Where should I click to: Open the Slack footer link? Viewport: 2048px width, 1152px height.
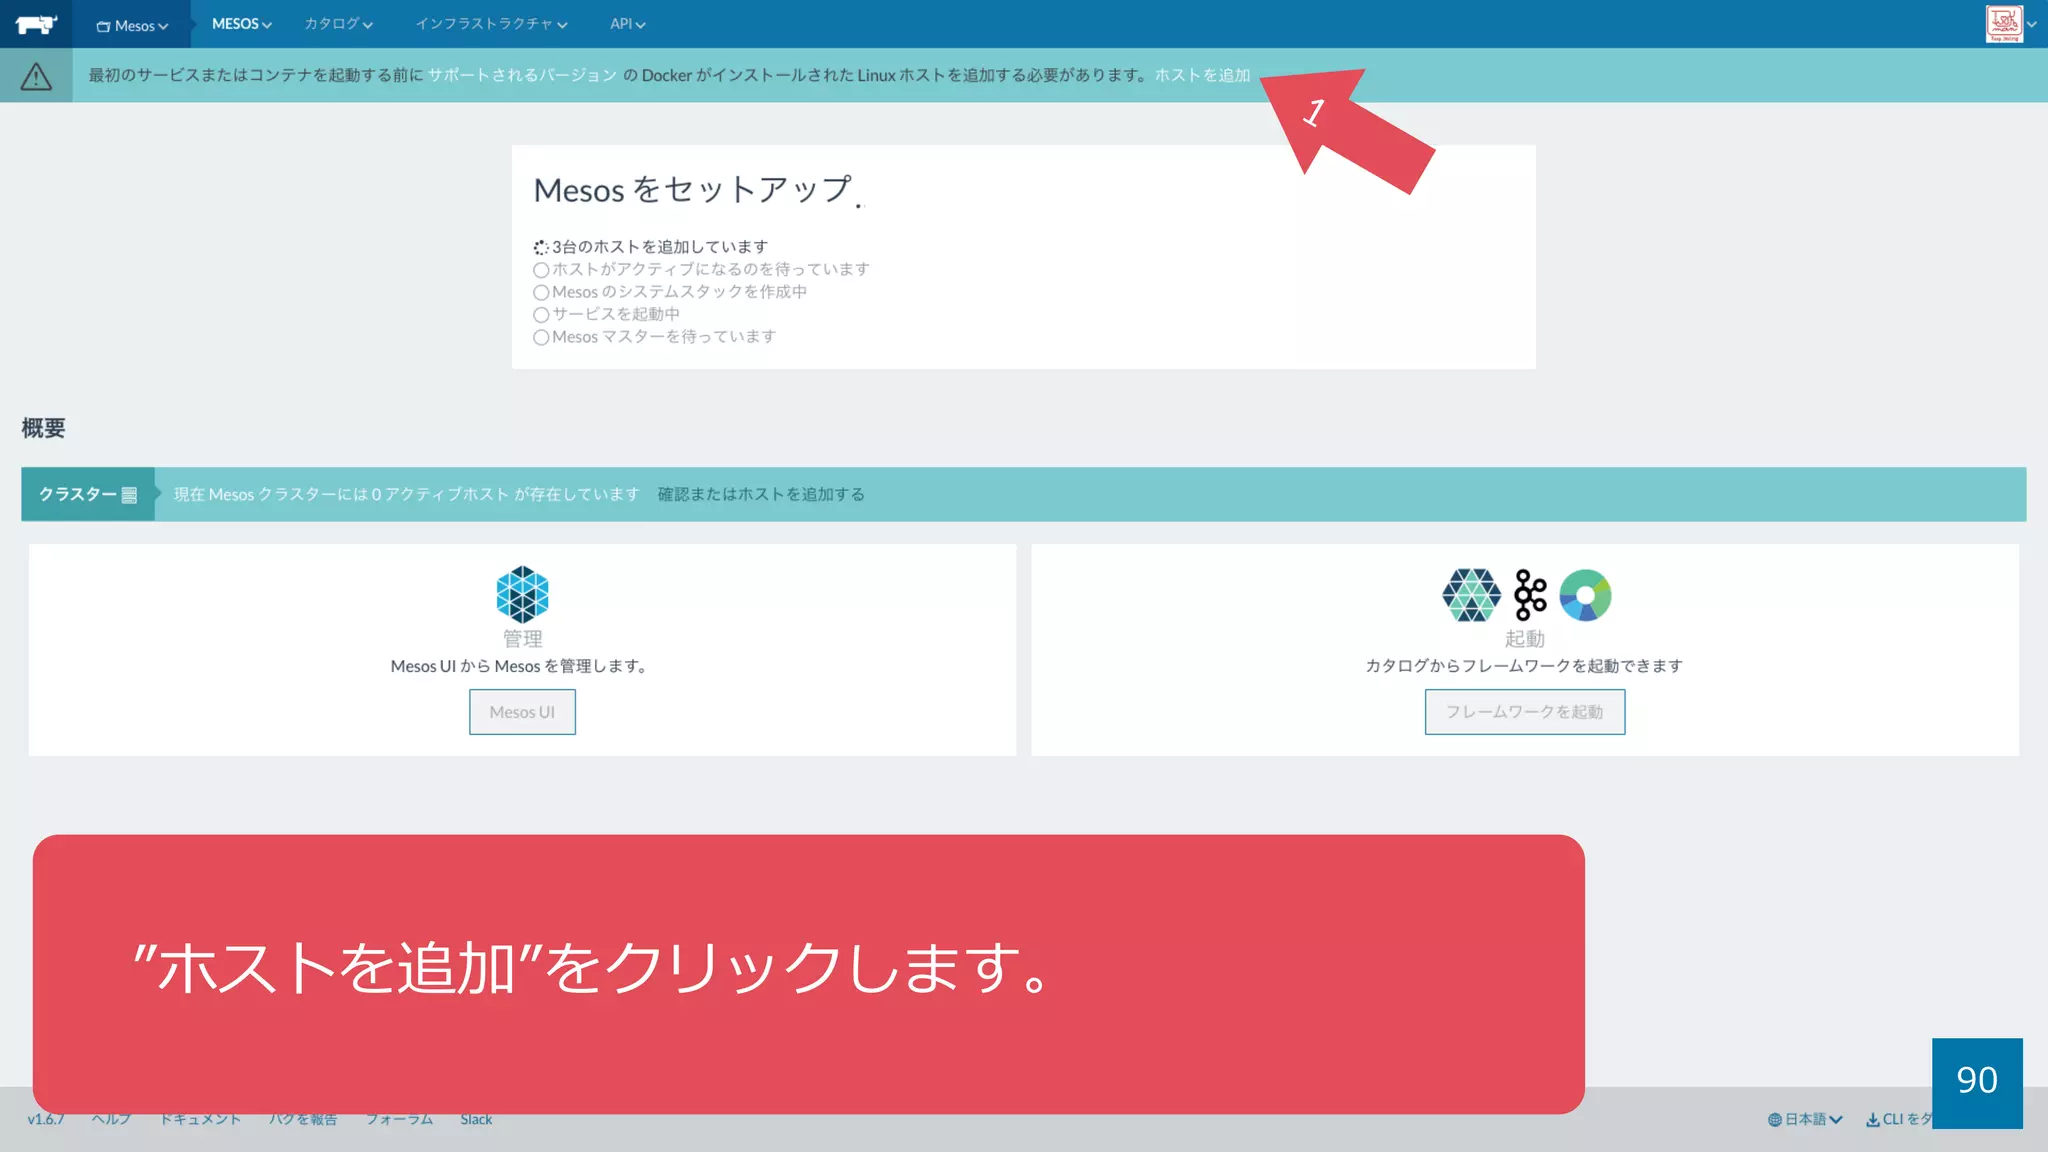[476, 1119]
